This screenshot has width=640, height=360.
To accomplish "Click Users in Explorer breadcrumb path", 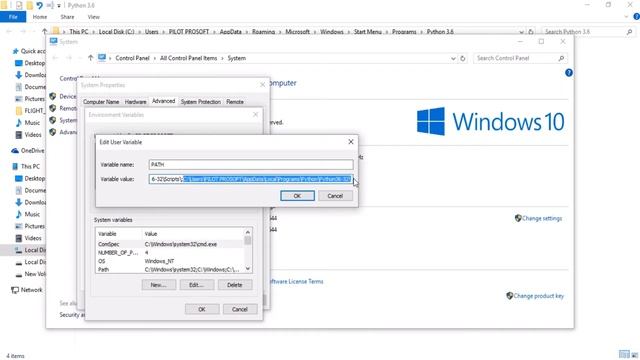I will coord(151,31).
